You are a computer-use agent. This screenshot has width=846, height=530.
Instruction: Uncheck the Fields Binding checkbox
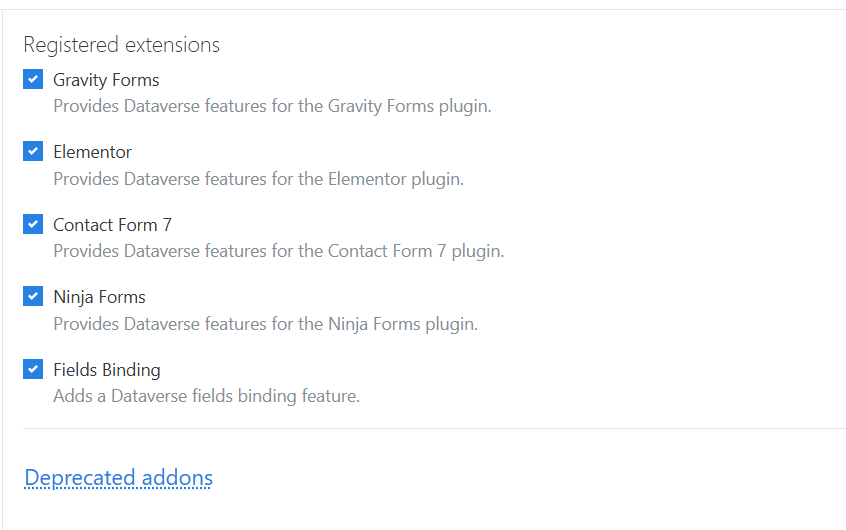[x=33, y=369]
